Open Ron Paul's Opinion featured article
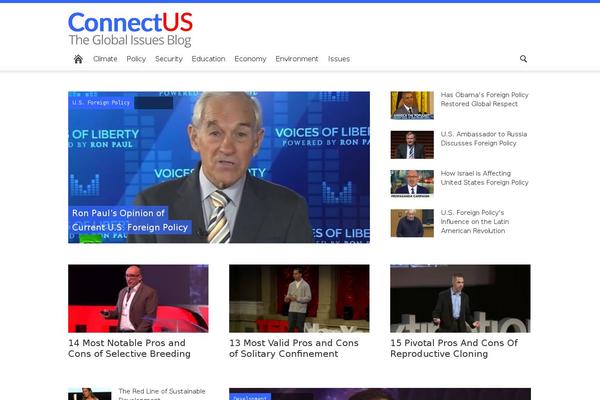Viewport: 600px width, 400px height. [130, 220]
